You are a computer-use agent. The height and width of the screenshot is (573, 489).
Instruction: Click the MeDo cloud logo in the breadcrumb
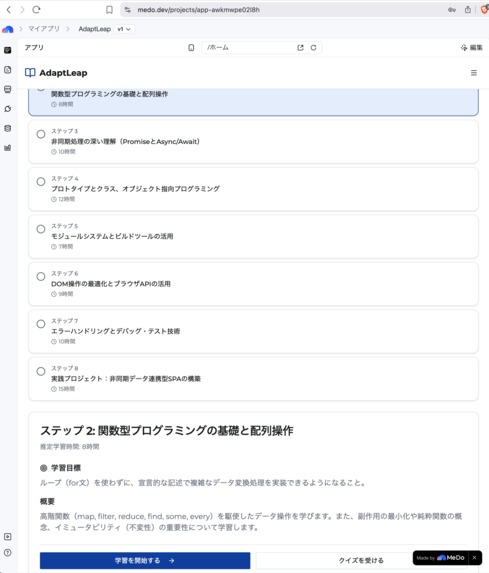click(x=7, y=29)
